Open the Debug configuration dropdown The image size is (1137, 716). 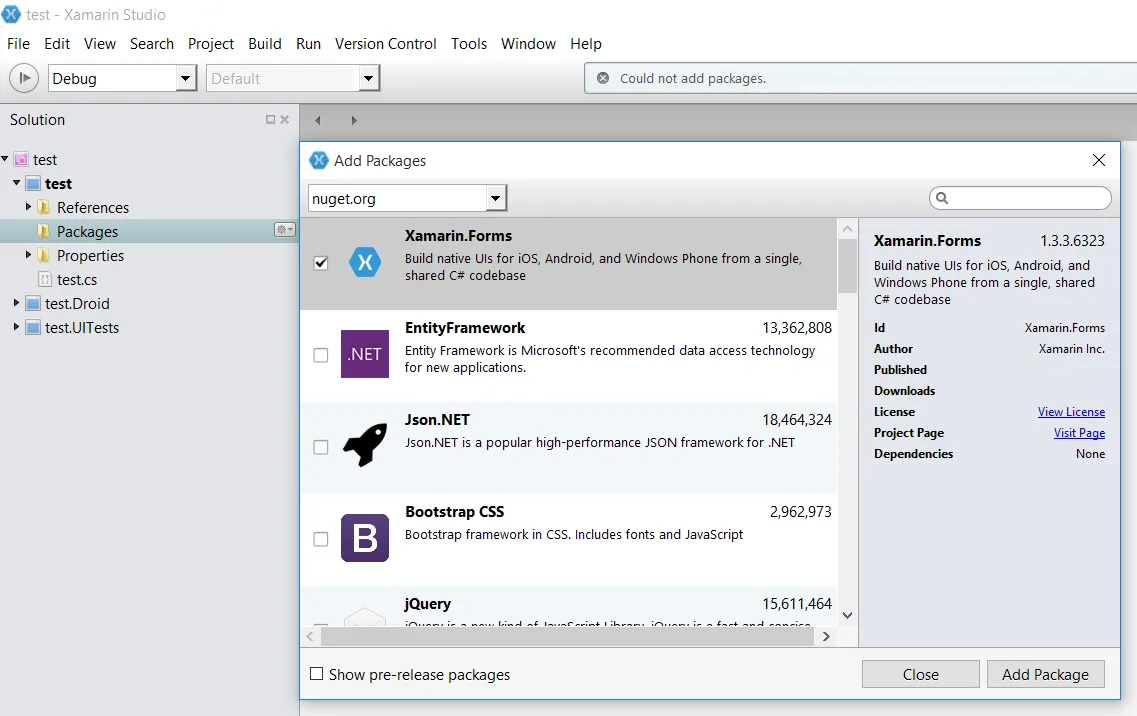click(186, 78)
